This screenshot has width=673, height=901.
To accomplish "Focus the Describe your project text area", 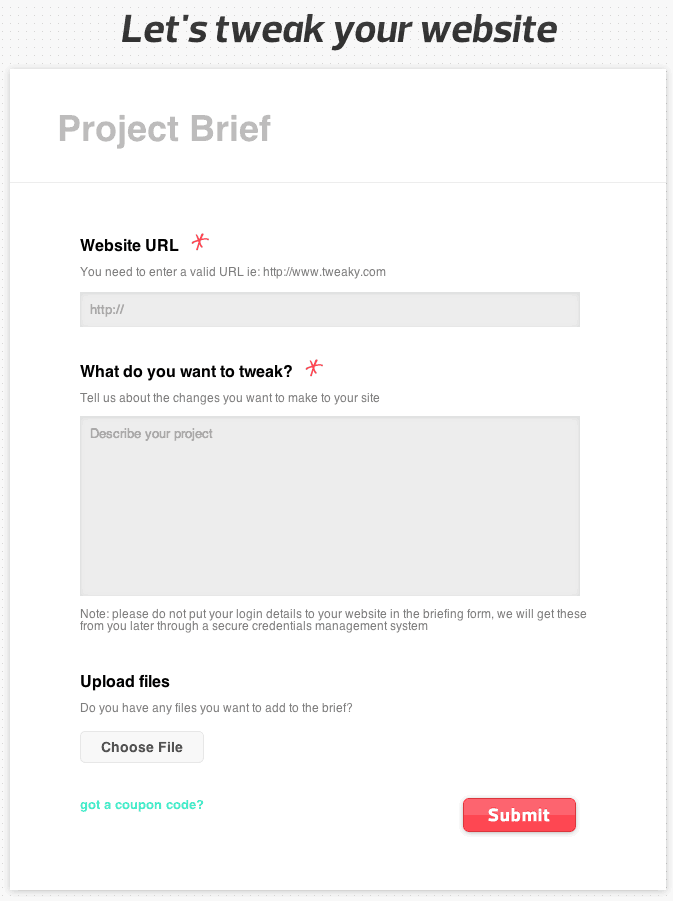I will (329, 506).
